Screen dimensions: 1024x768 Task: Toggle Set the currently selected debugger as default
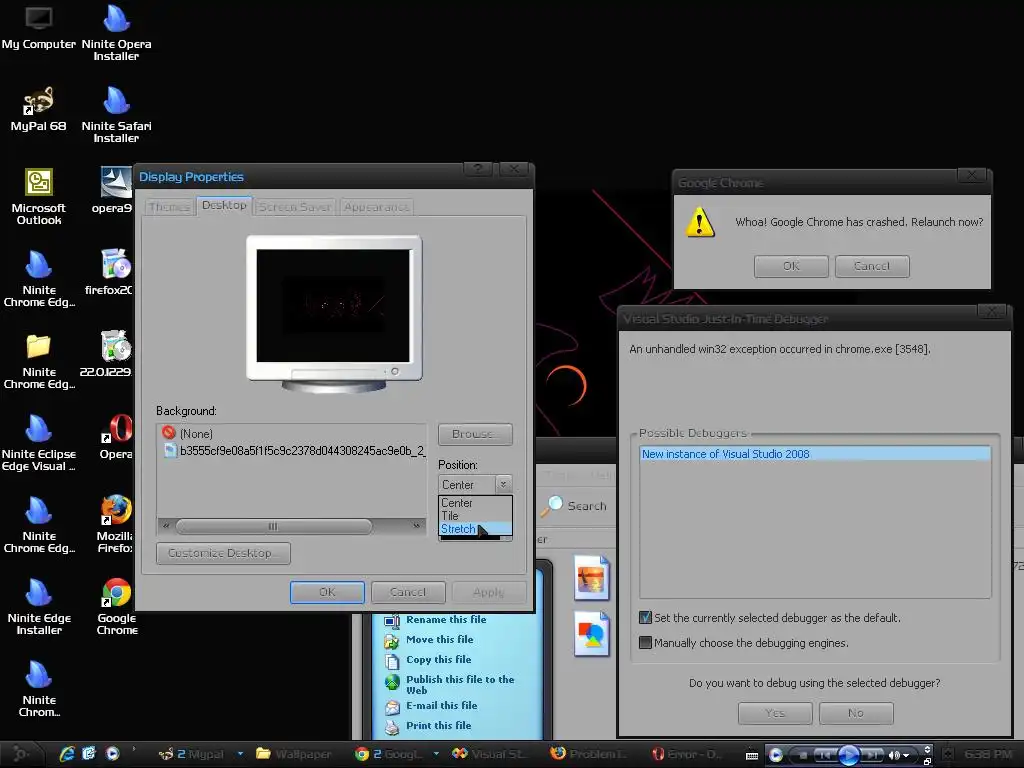pos(645,618)
